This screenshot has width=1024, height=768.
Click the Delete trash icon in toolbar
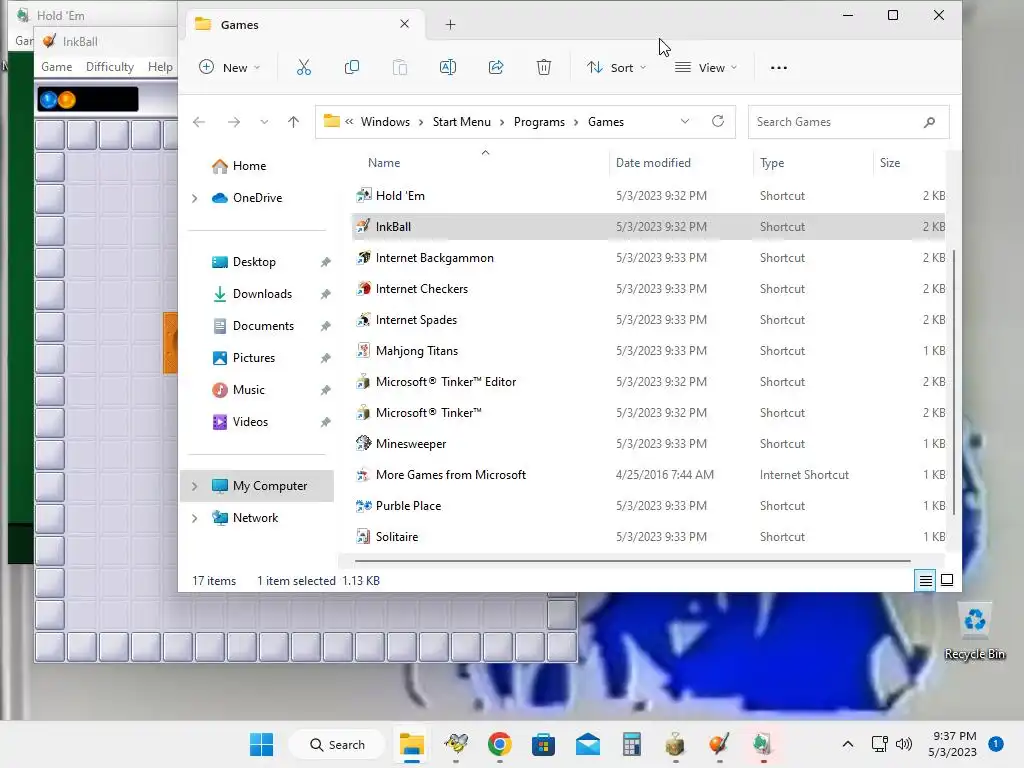[x=544, y=67]
